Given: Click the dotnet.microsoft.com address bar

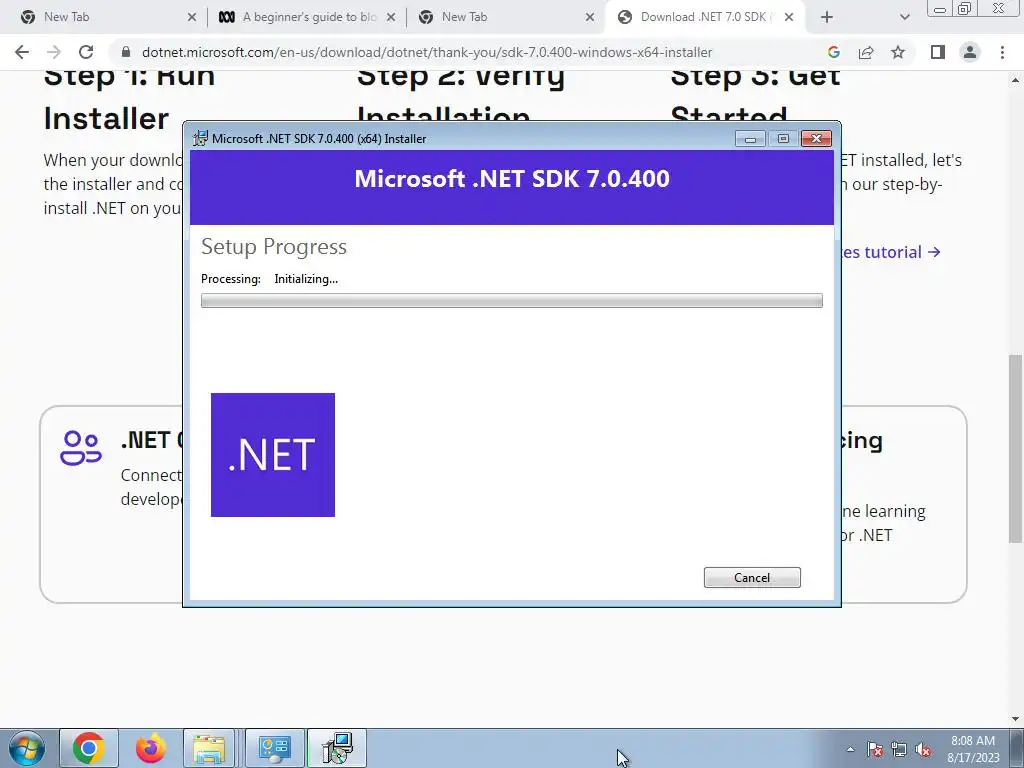Looking at the screenshot, I should 426,52.
